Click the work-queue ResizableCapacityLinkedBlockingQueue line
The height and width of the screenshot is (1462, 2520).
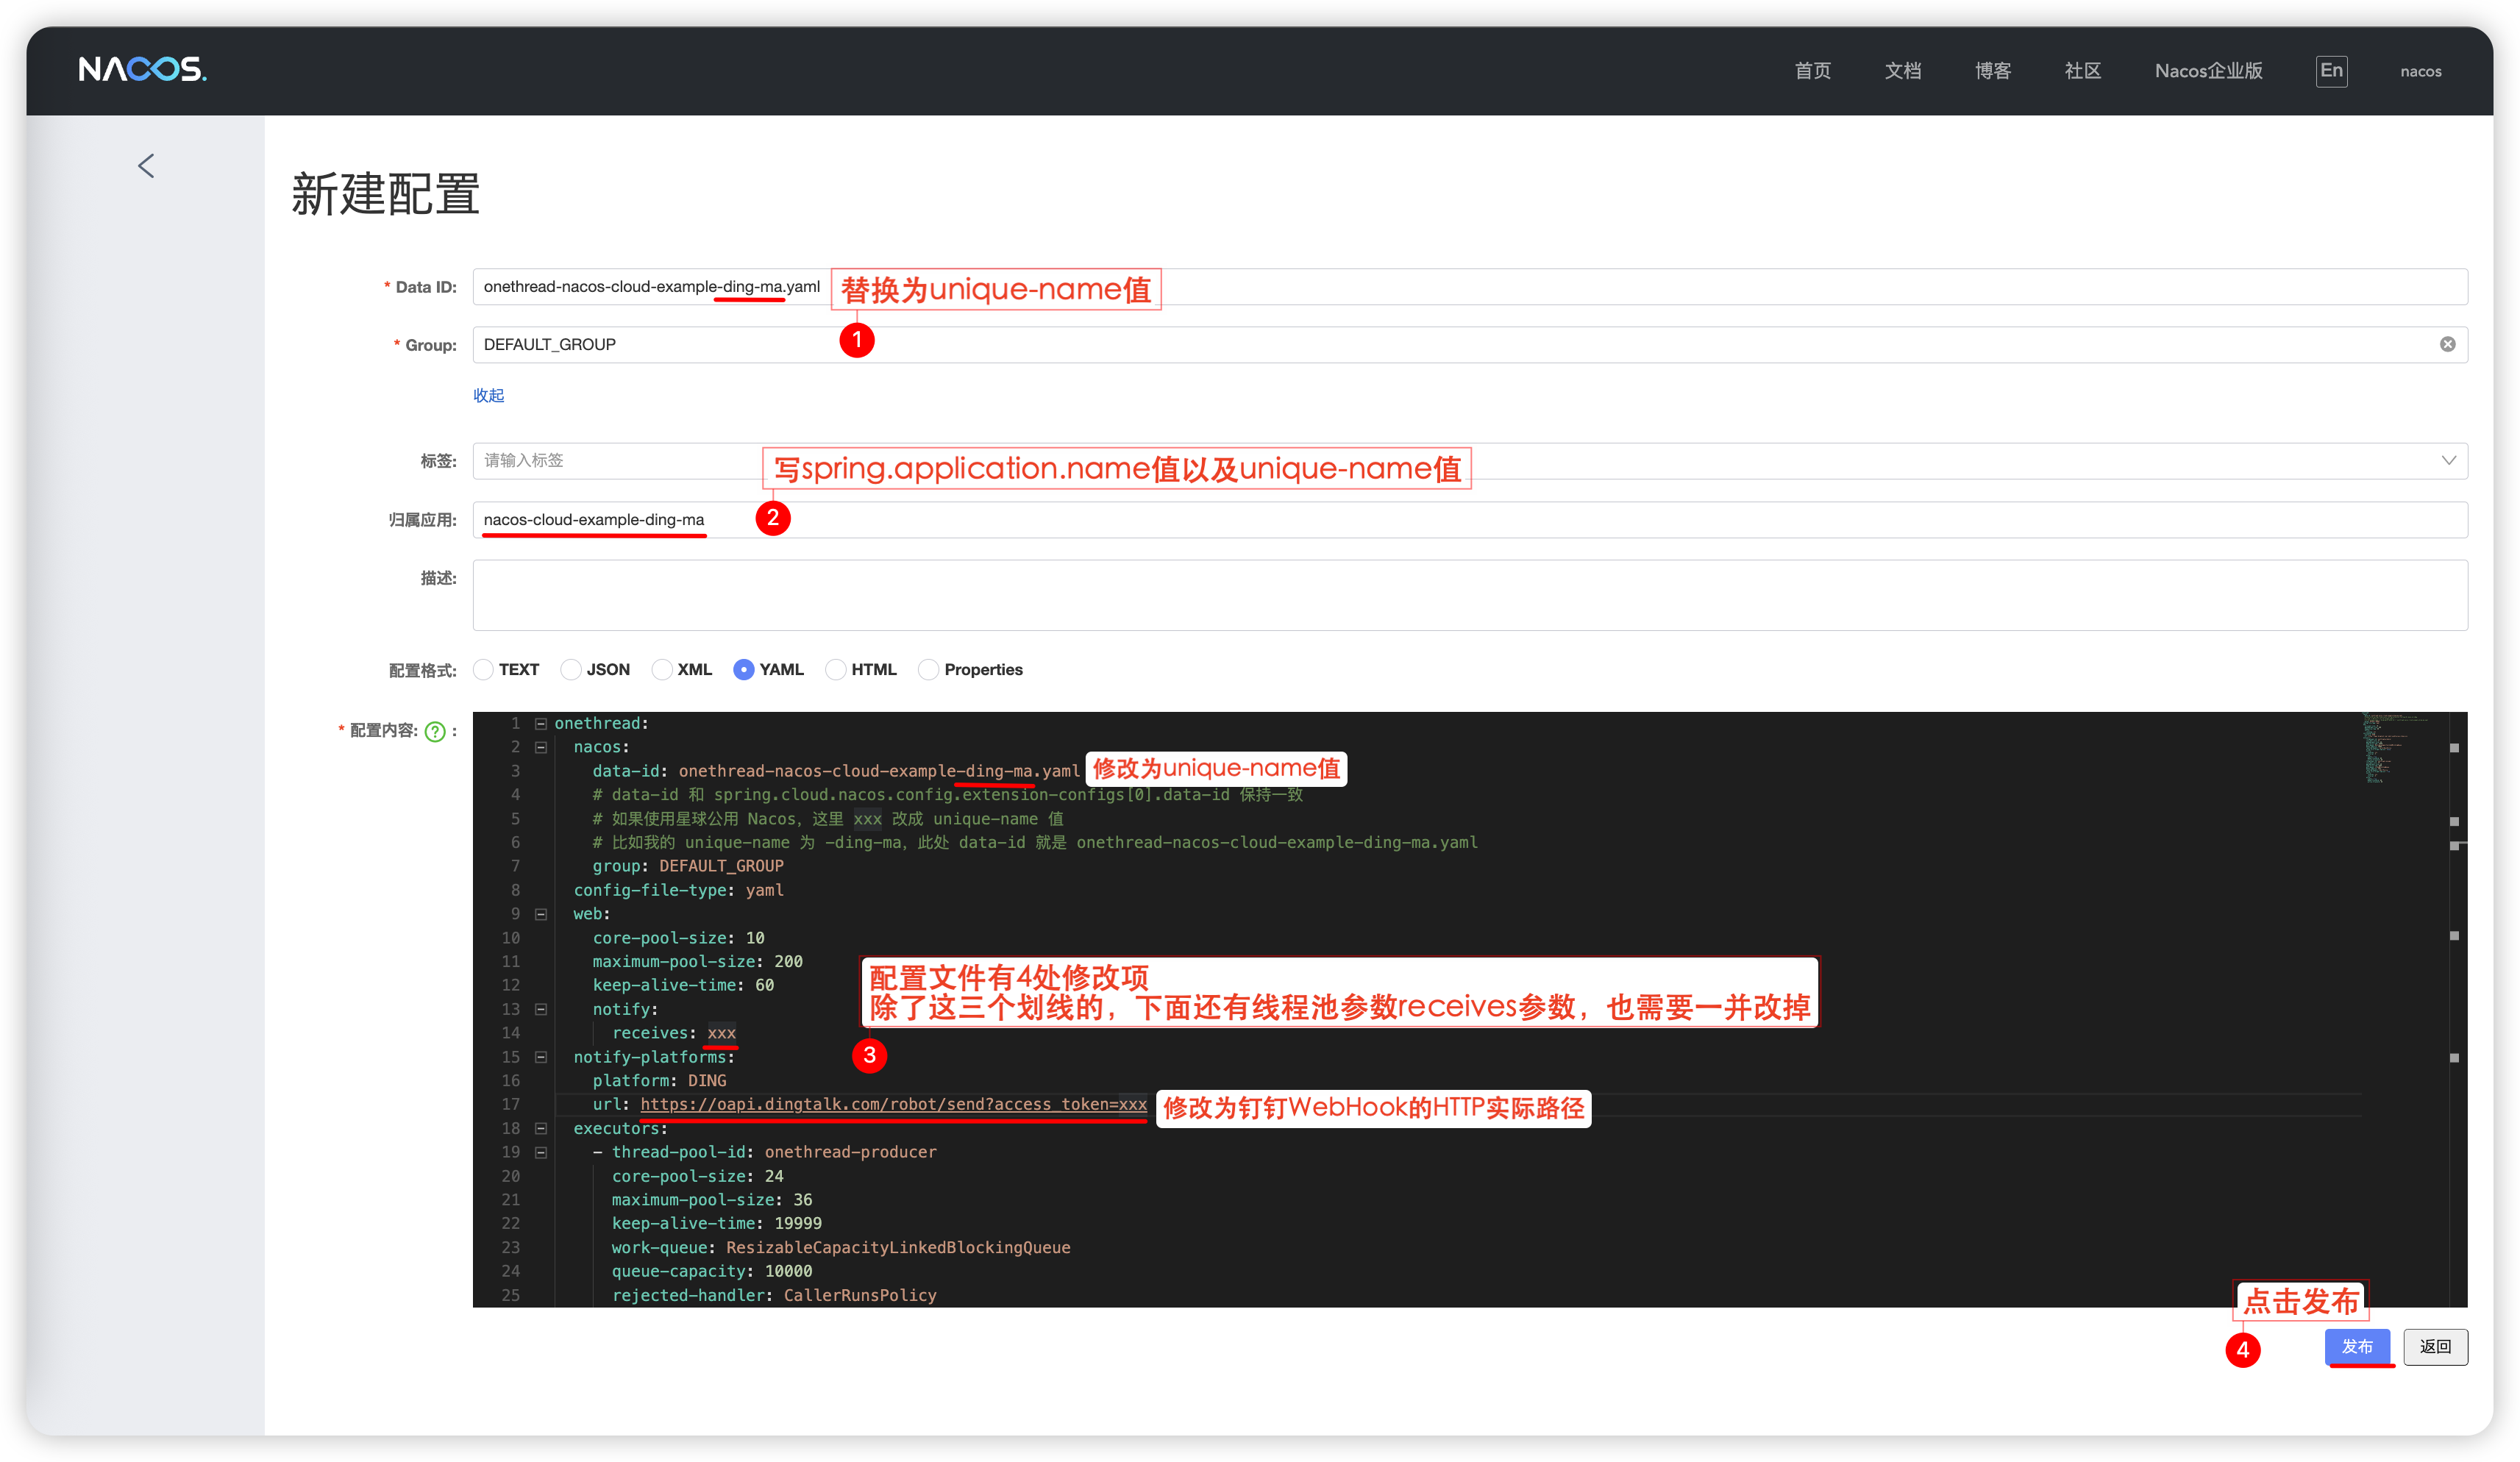point(841,1247)
